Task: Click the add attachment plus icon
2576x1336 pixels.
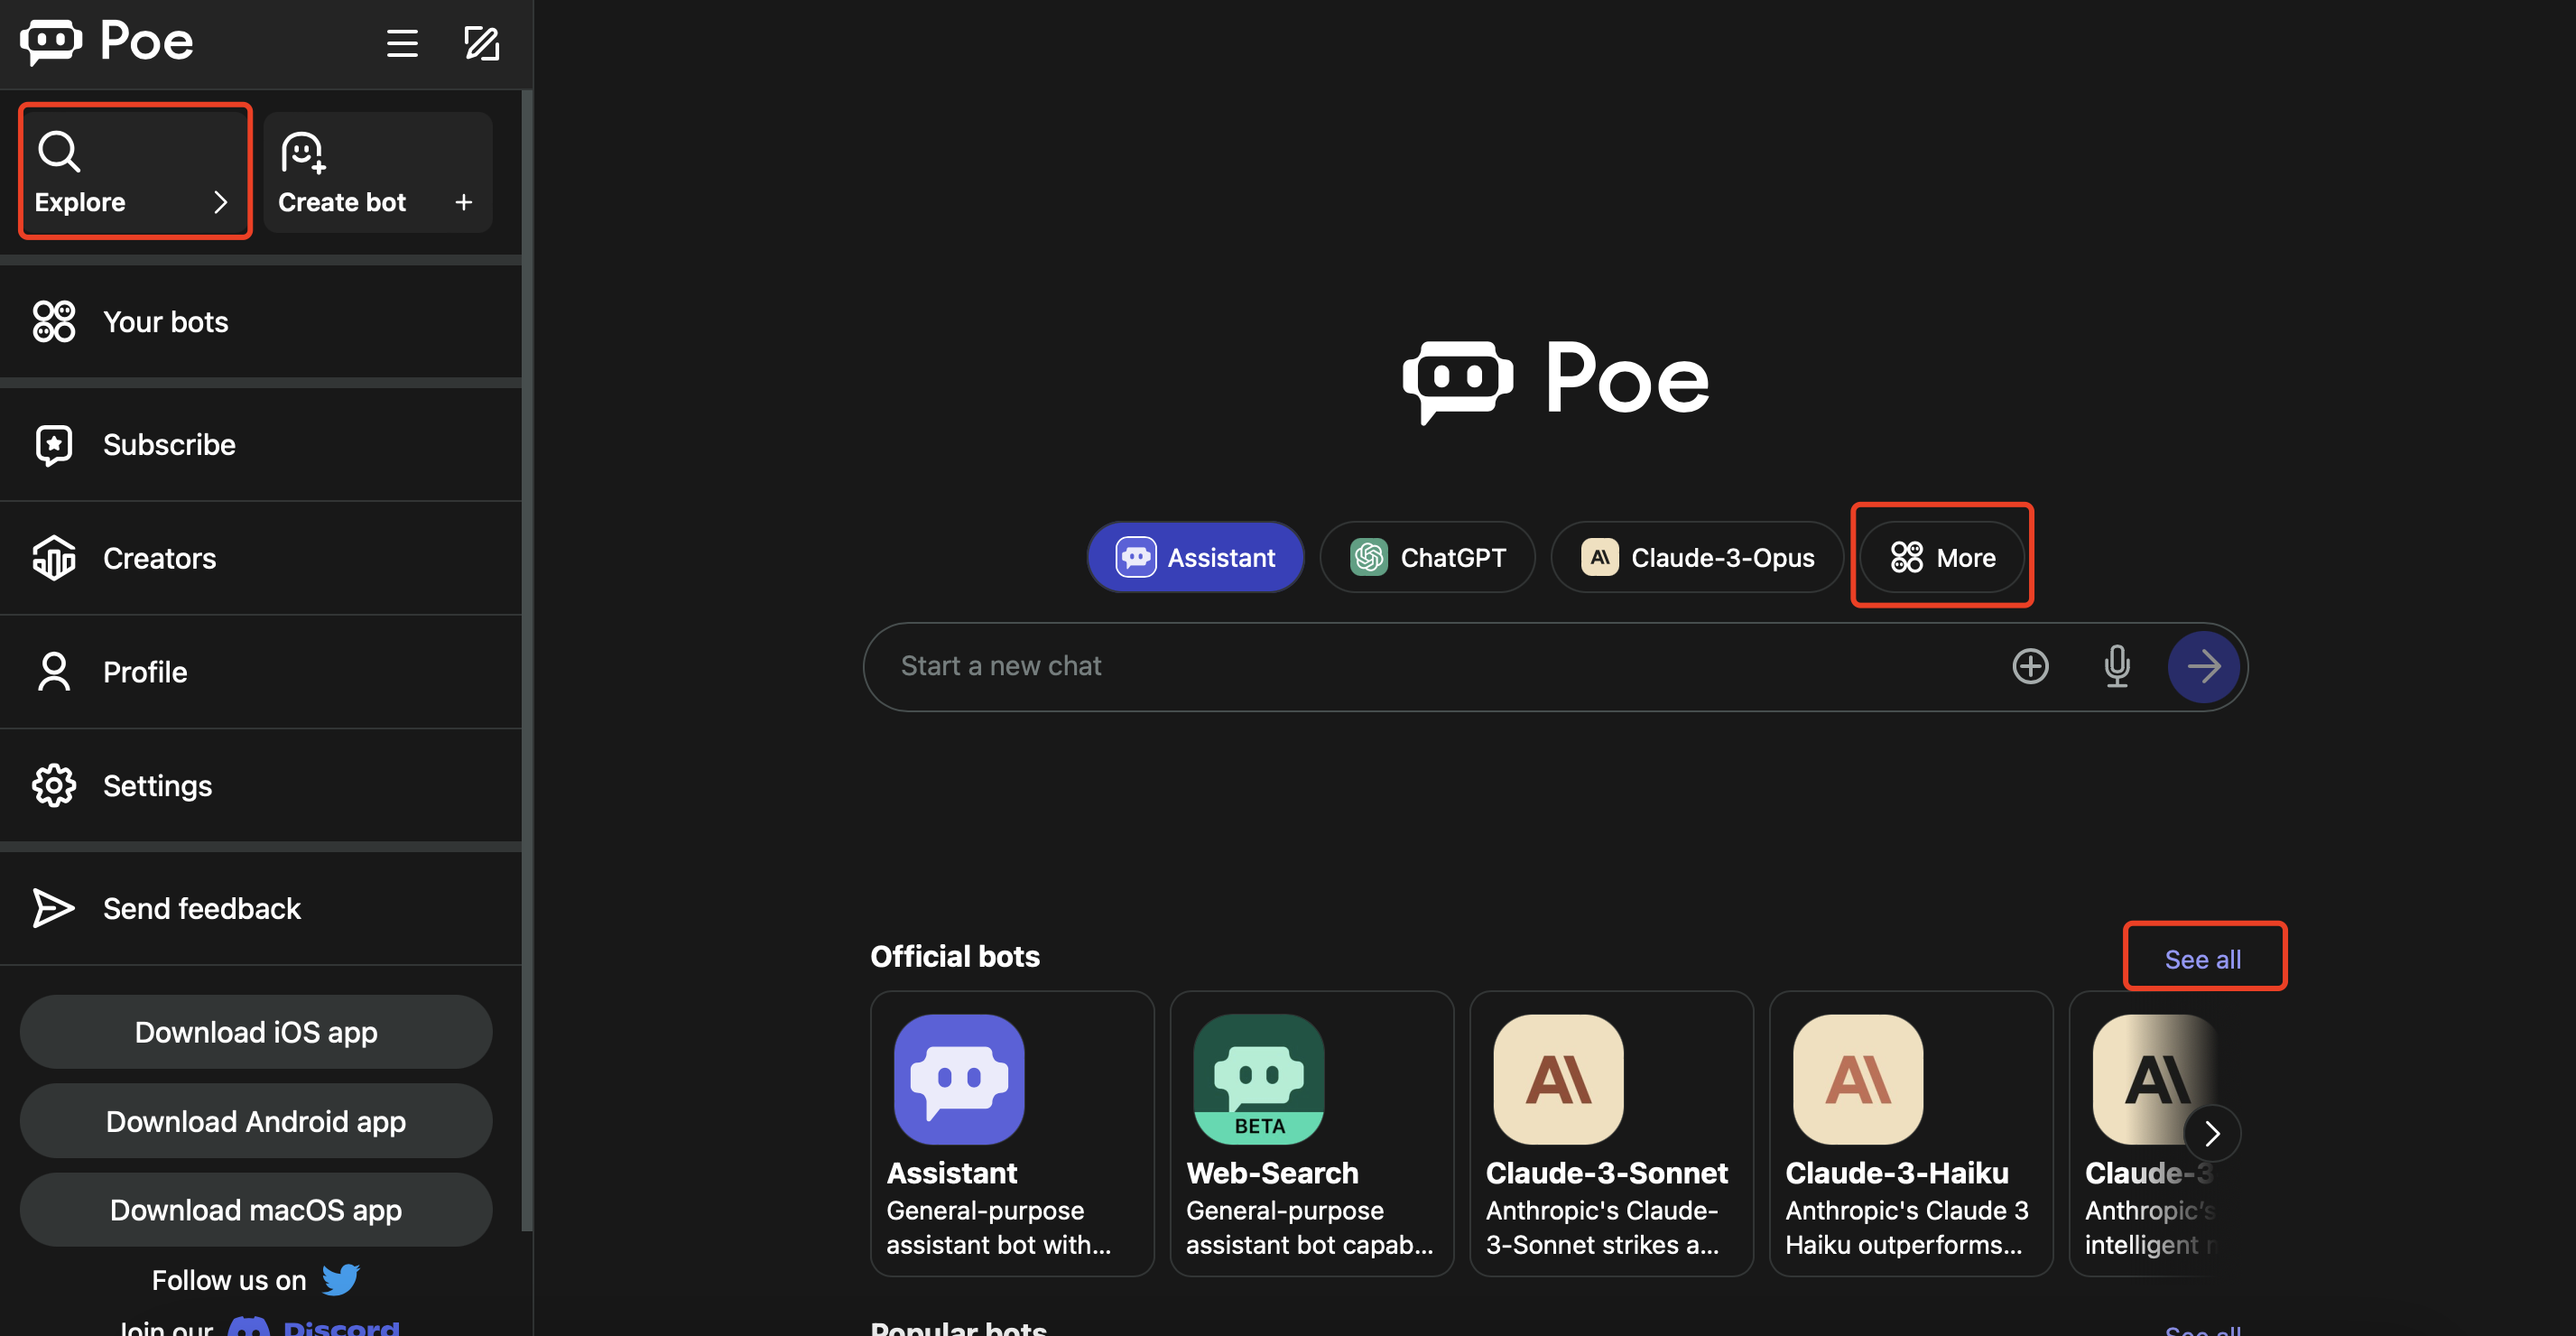Action: (2030, 666)
